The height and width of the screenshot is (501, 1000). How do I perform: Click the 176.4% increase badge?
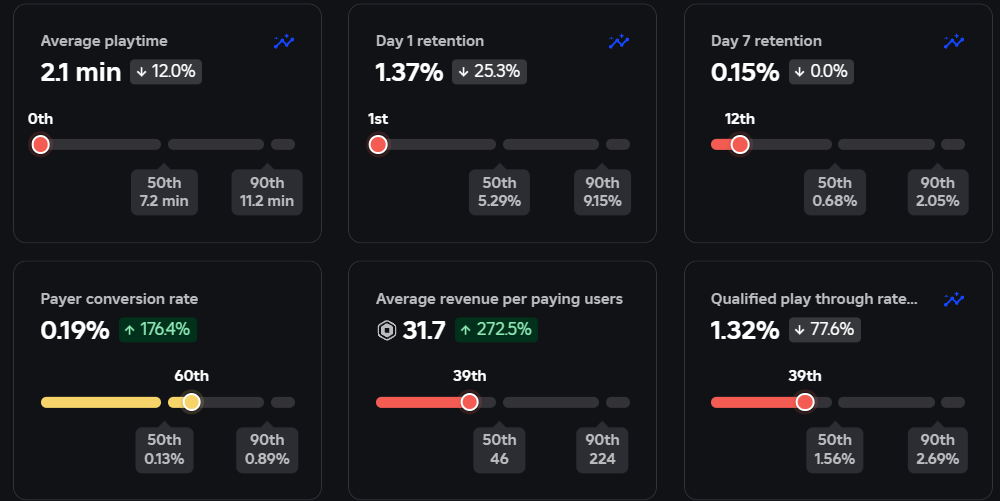coord(157,330)
